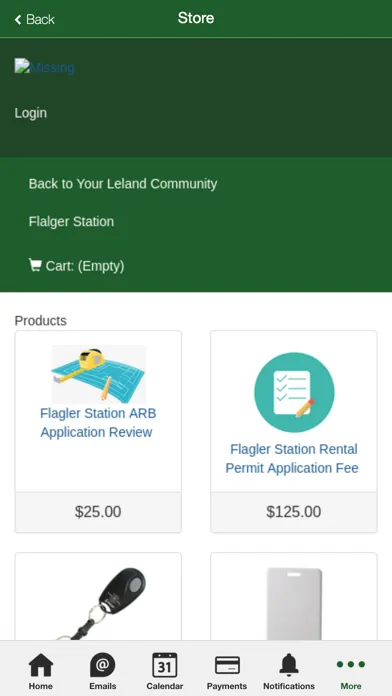Image resolution: width=392 pixels, height=696 pixels.
Task: Open the Login link
Action: click(31, 113)
